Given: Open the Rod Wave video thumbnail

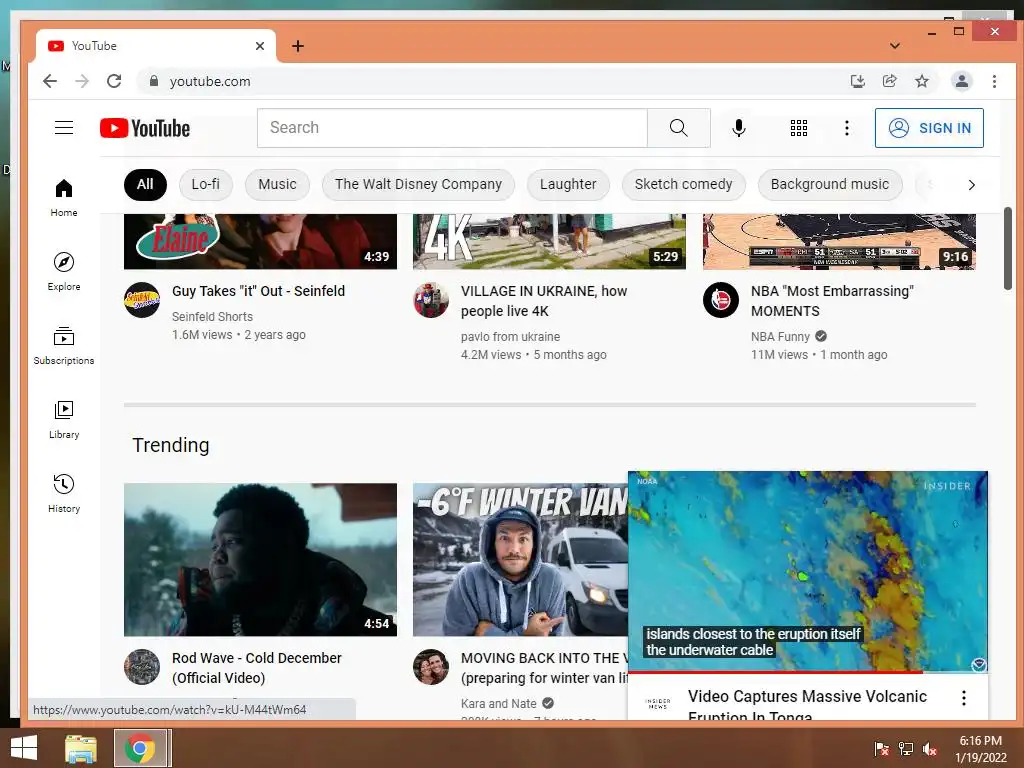Looking at the screenshot, I should [260, 560].
